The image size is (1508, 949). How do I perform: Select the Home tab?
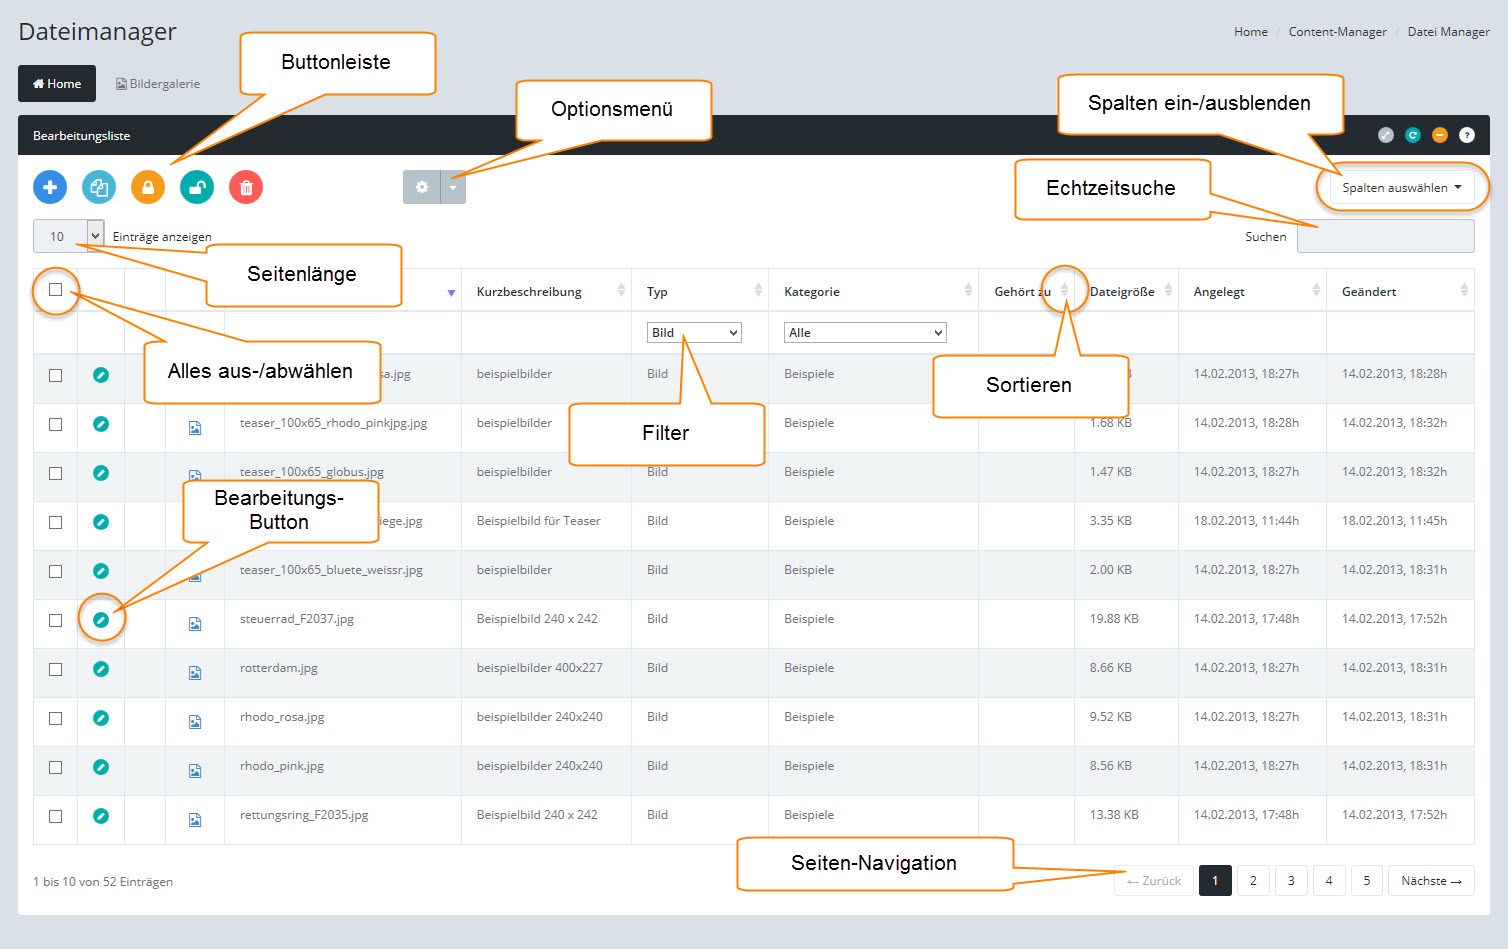(57, 84)
